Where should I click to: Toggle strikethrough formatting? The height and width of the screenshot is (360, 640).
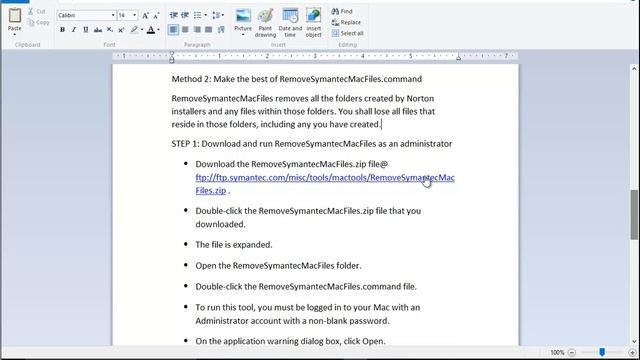[98, 29]
